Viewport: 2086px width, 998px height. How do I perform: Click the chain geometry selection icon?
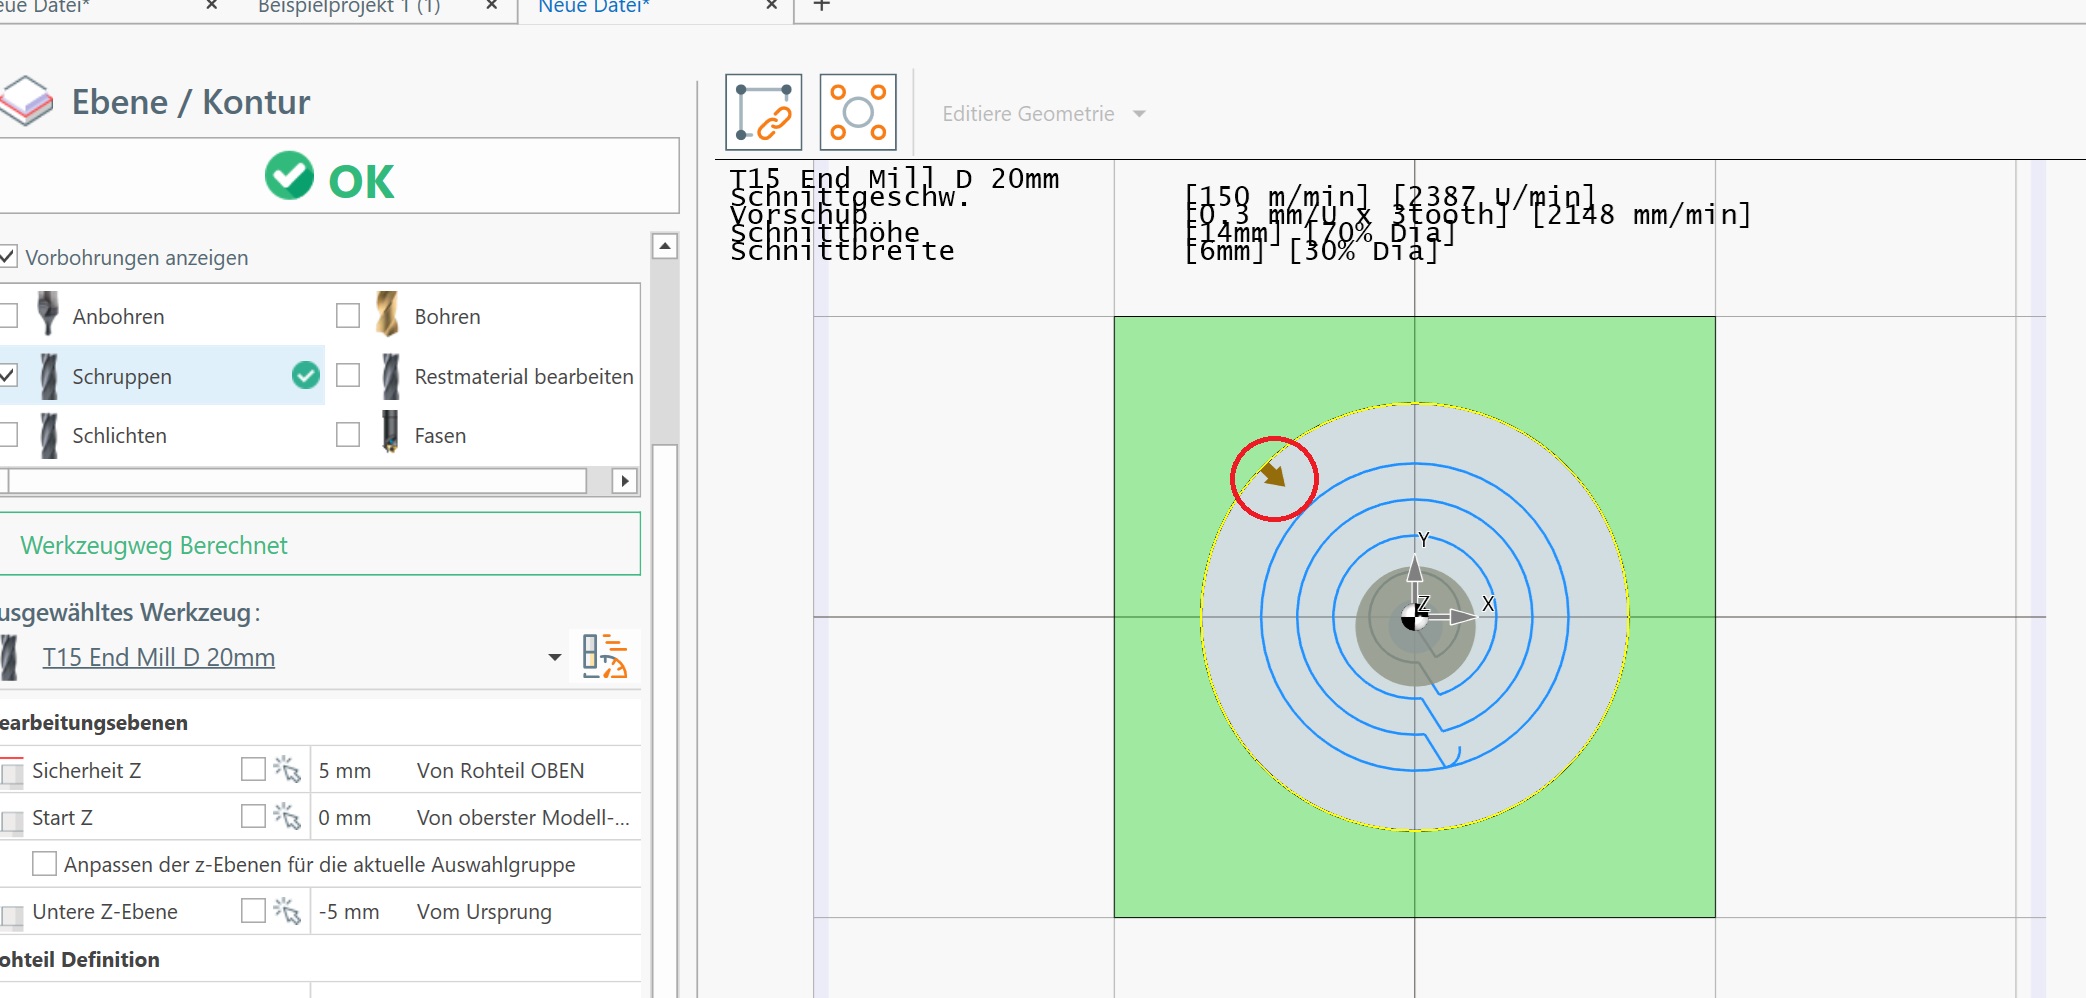tap(763, 112)
